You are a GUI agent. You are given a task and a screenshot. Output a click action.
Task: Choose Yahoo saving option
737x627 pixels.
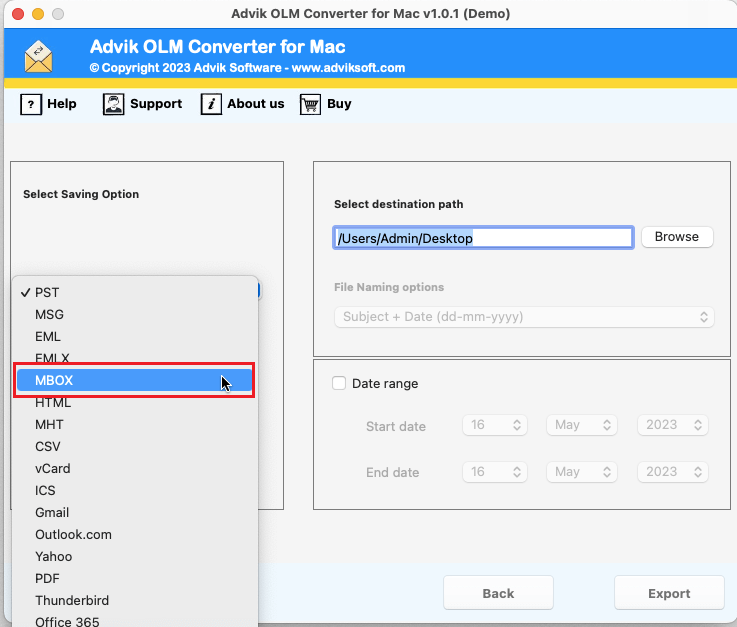(135, 556)
